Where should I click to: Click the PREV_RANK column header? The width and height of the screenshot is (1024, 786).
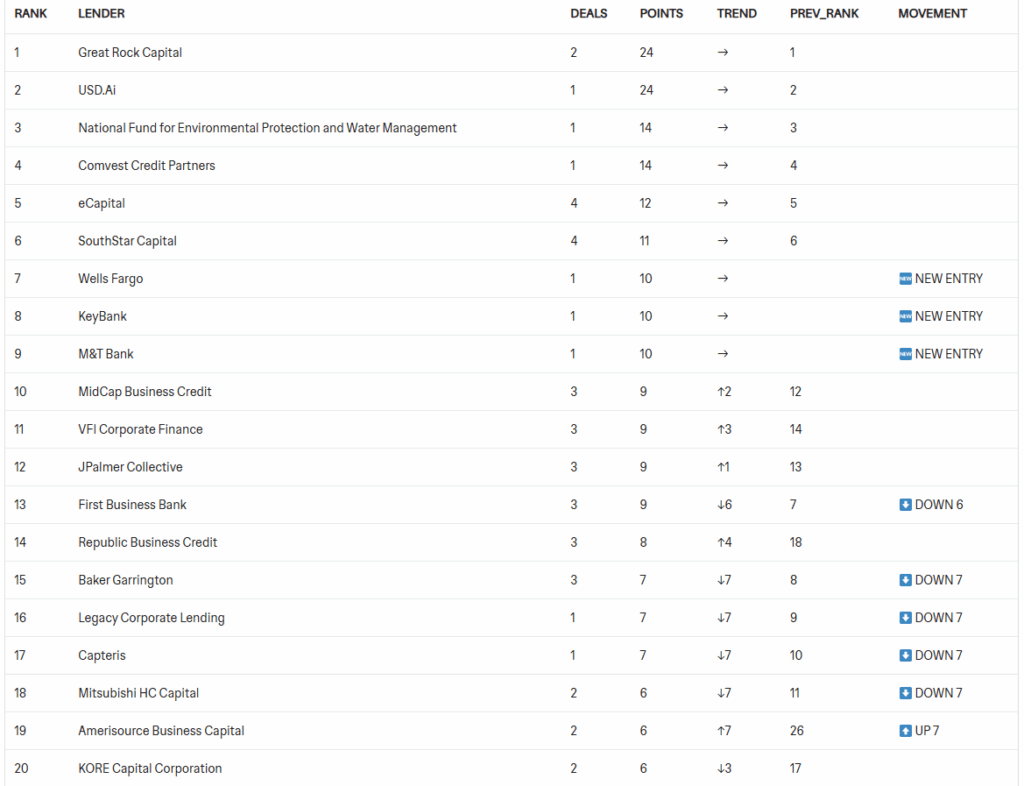point(824,14)
